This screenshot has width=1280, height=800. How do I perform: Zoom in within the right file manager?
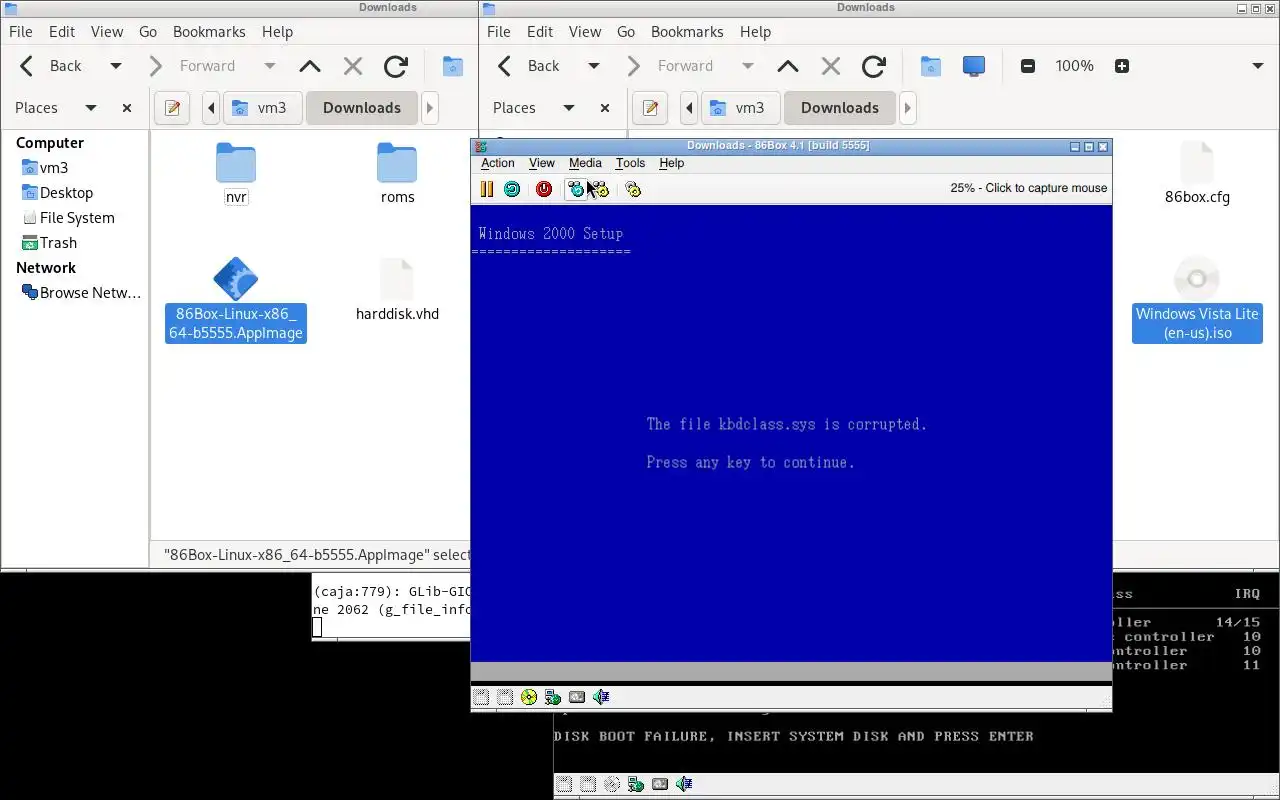pos(1122,66)
